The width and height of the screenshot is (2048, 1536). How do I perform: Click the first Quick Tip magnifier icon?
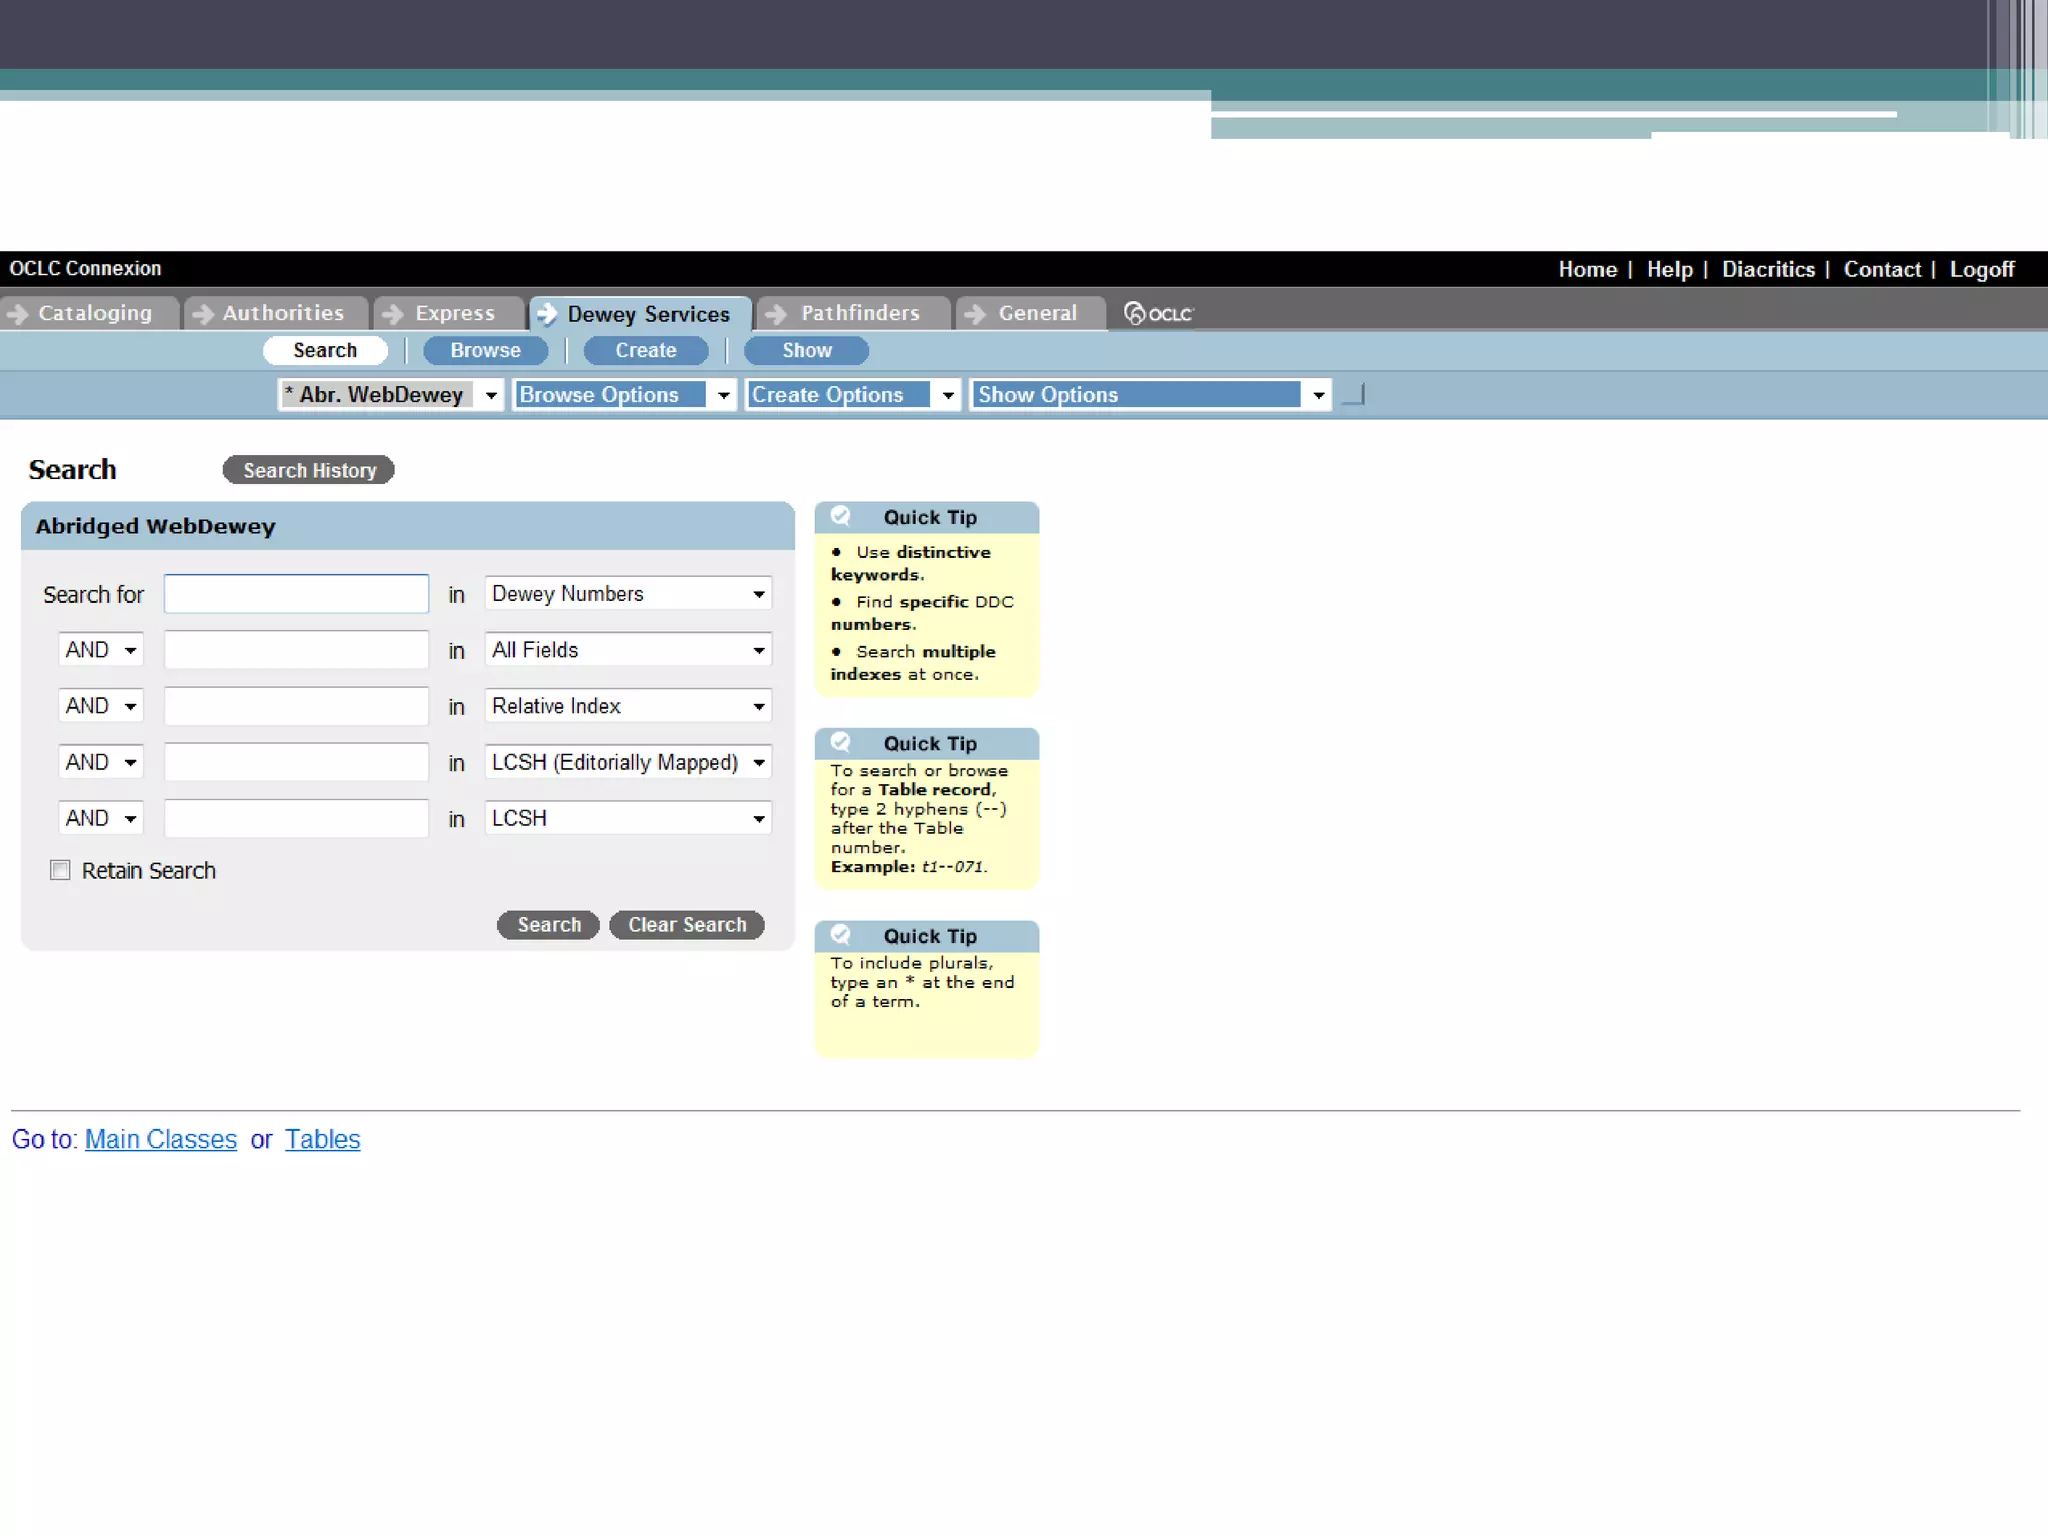pos(841,516)
